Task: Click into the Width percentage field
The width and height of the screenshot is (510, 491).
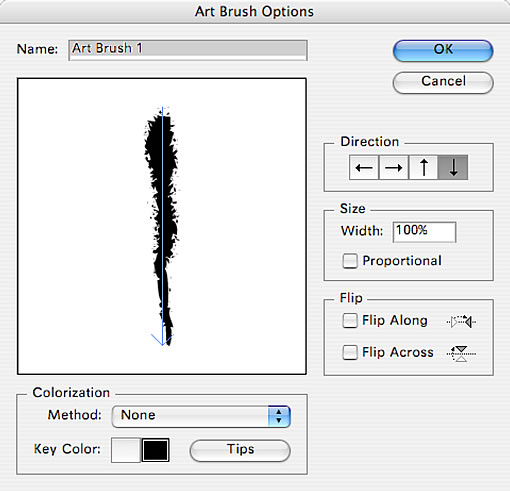Action: click(x=424, y=232)
